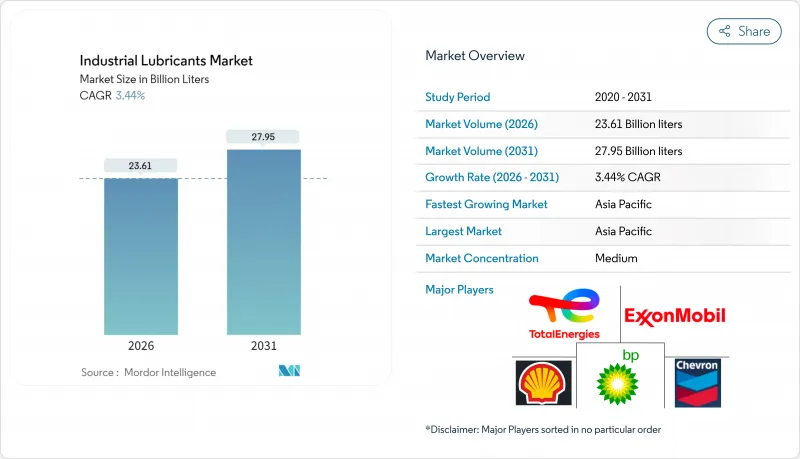The width and height of the screenshot is (800, 459).
Task: Click the Mordor Intelligence logo icon
Action: [x=289, y=372]
